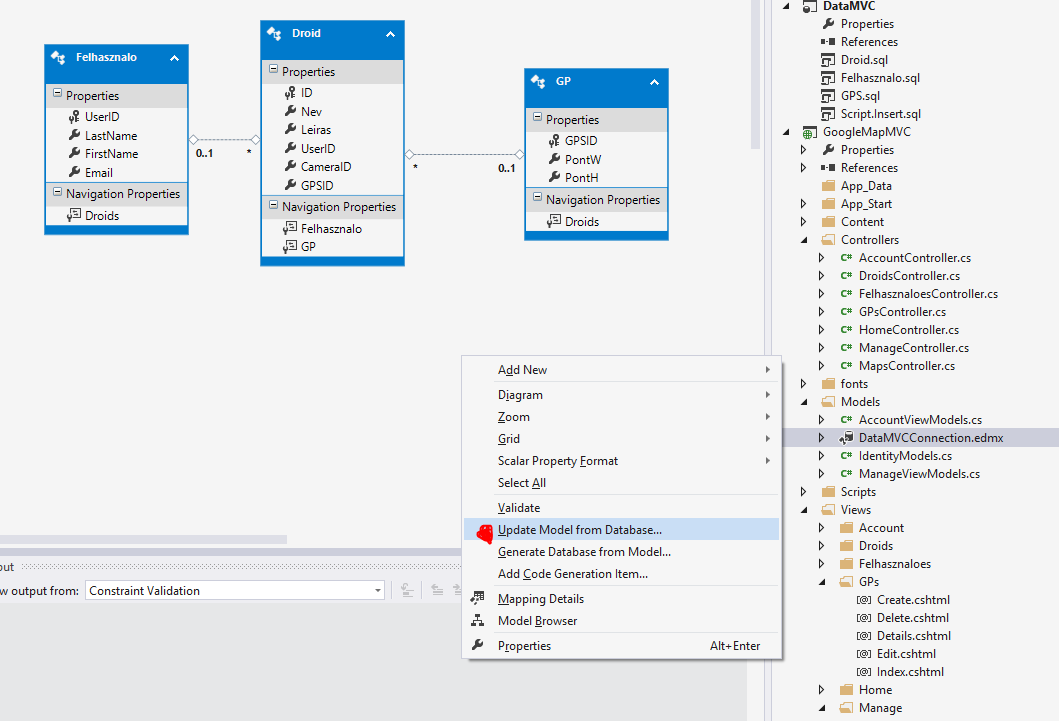This screenshot has width=1059, height=721.
Task: Click the edmx icon of DataMVCConnection.edmx
Action: click(846, 438)
